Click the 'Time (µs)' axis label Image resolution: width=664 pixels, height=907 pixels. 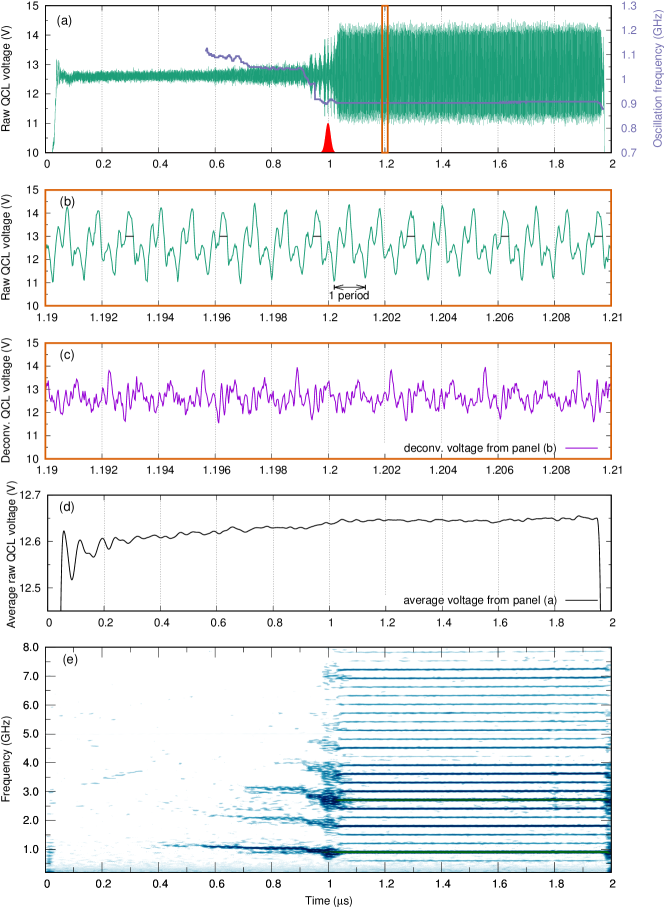pyautogui.click(x=329, y=900)
